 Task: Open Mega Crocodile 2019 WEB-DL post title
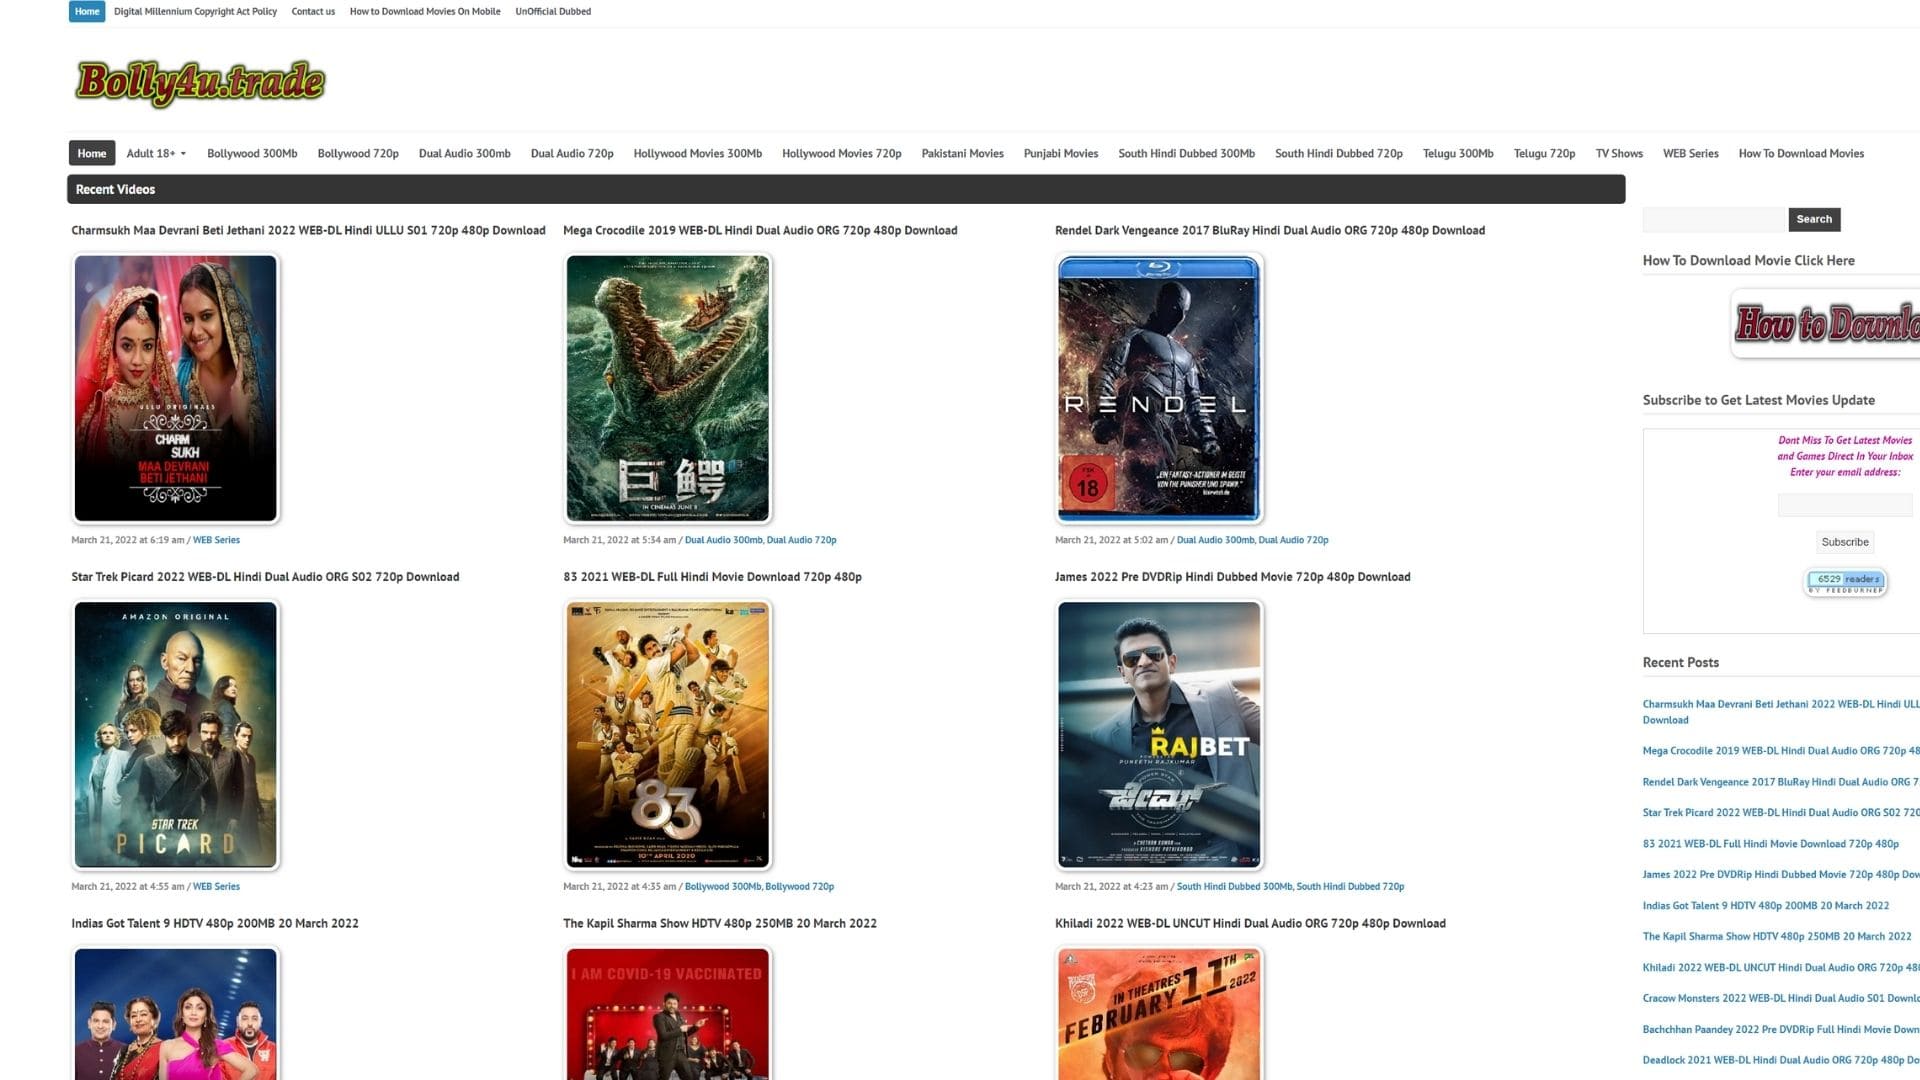click(x=760, y=230)
